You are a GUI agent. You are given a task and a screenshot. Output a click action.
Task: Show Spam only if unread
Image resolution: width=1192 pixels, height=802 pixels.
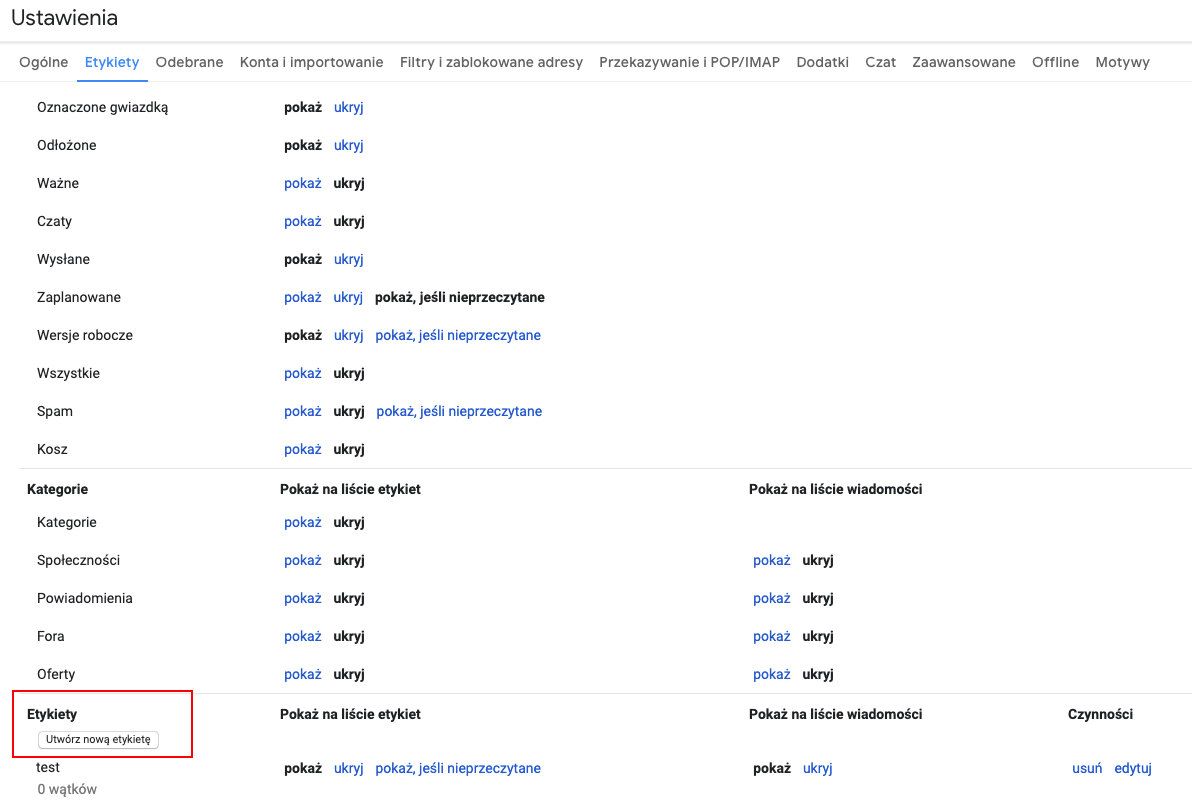point(458,411)
